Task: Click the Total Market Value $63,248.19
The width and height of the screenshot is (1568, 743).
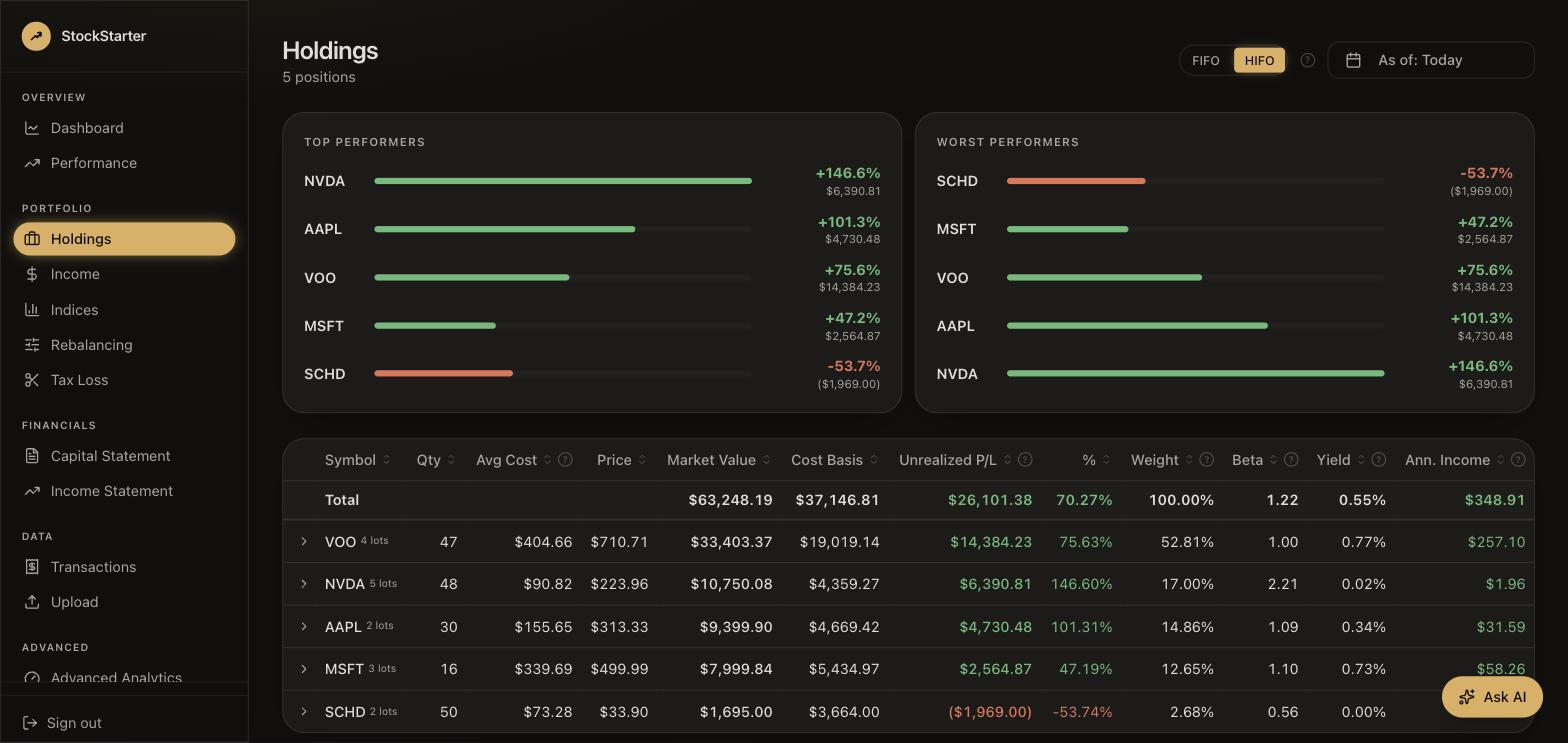Action: point(730,500)
